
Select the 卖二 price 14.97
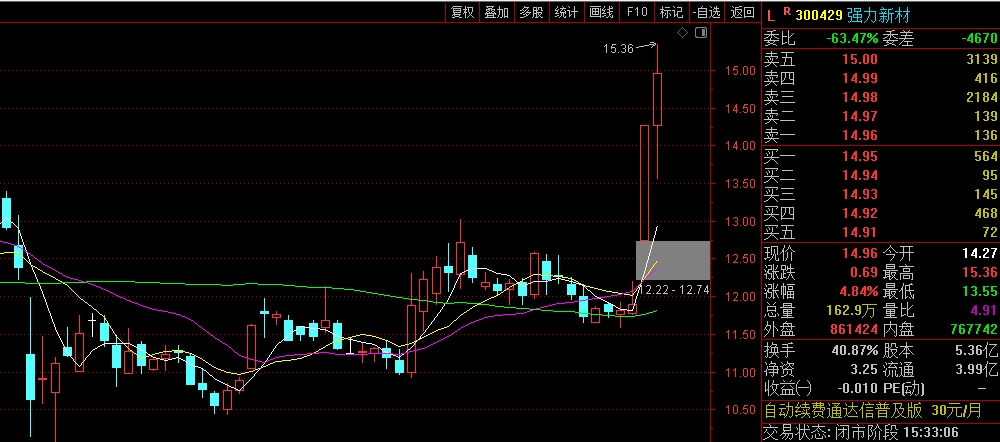[860, 116]
